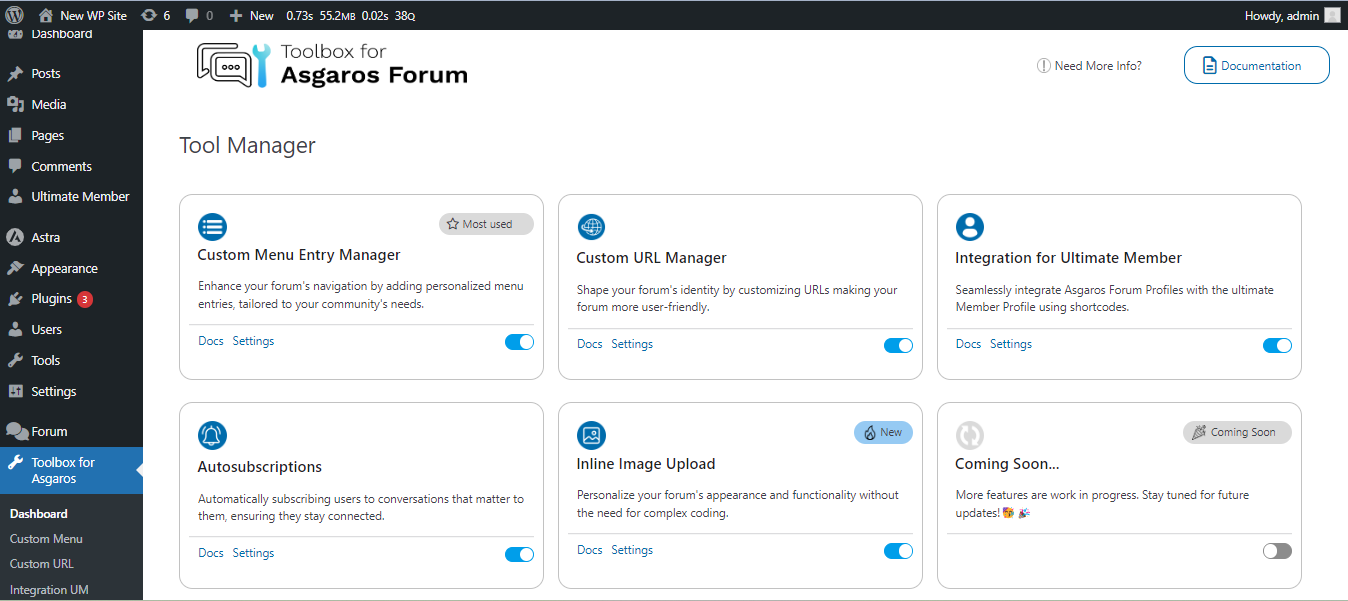Open Settings for Inline Image Upload
This screenshot has width=1348, height=601.
coord(632,550)
